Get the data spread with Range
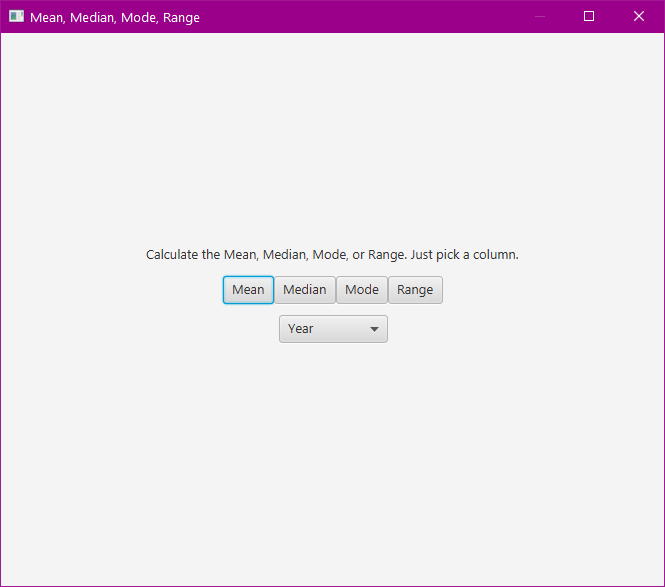 click(x=415, y=290)
